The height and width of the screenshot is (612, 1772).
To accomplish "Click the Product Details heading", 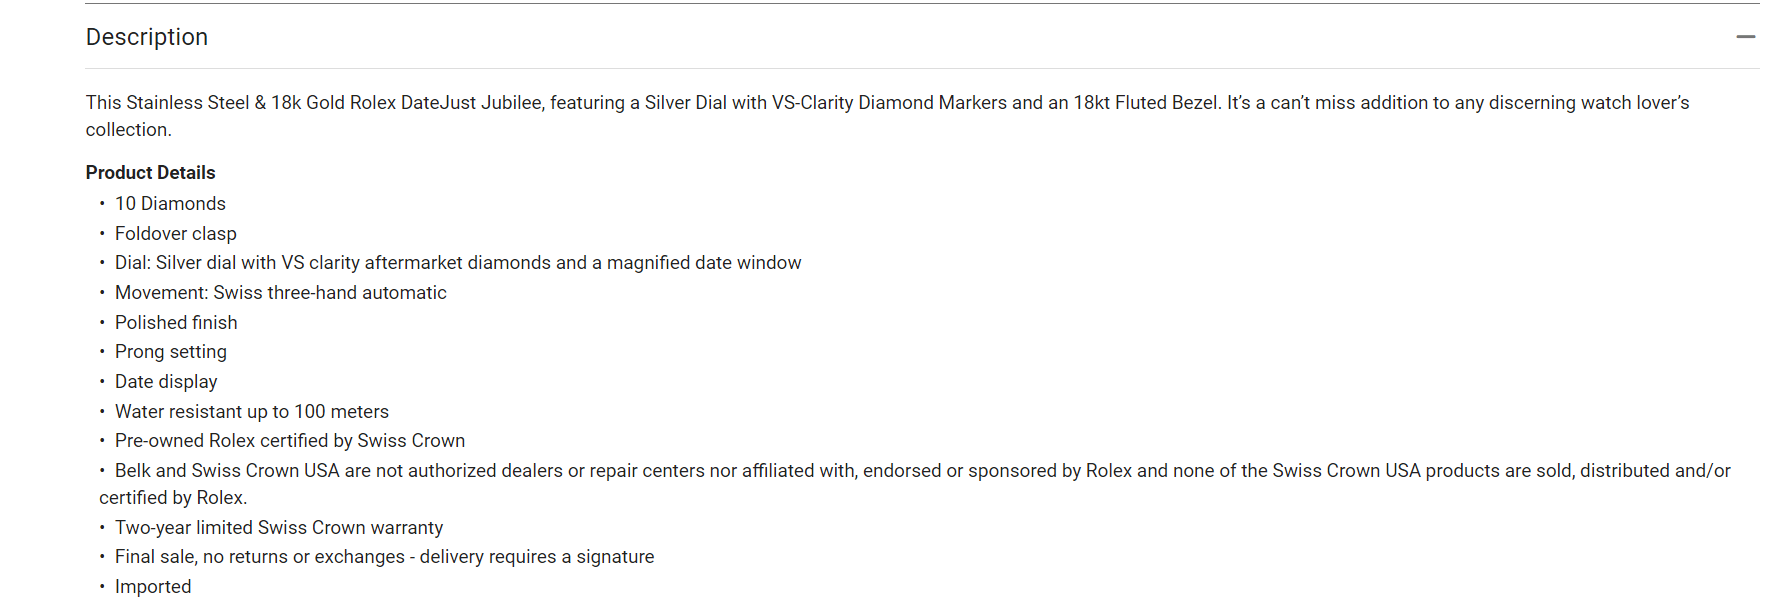I will [x=150, y=173].
